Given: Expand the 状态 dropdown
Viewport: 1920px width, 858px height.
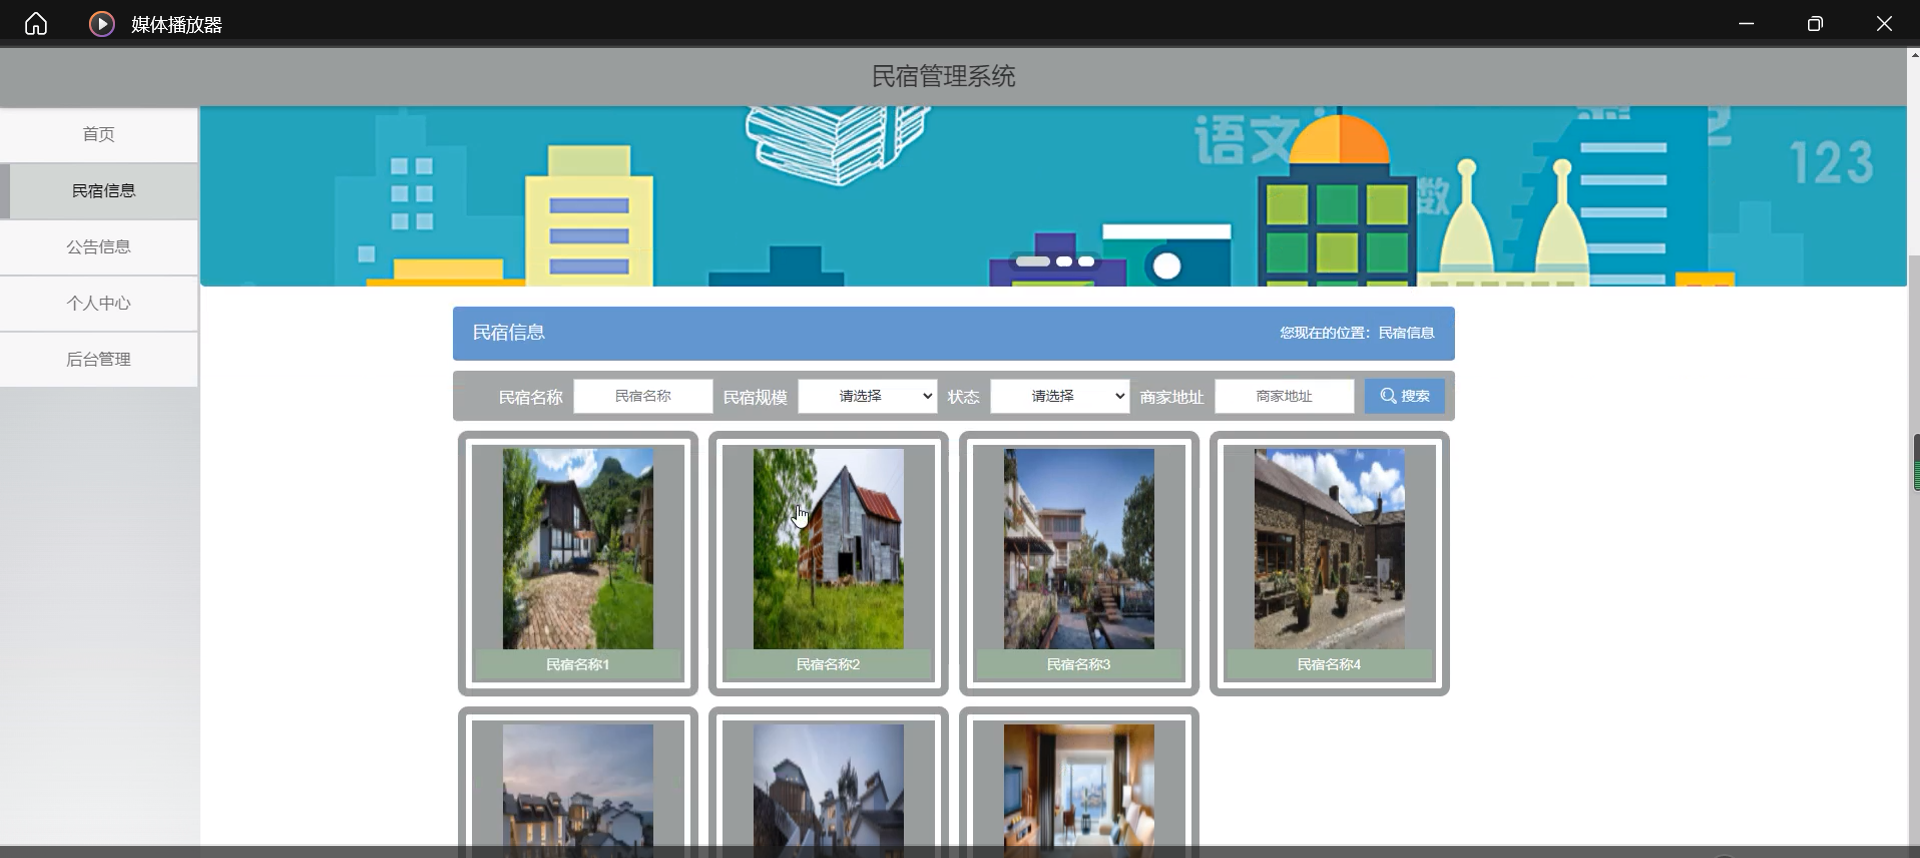Looking at the screenshot, I should click(x=1059, y=396).
